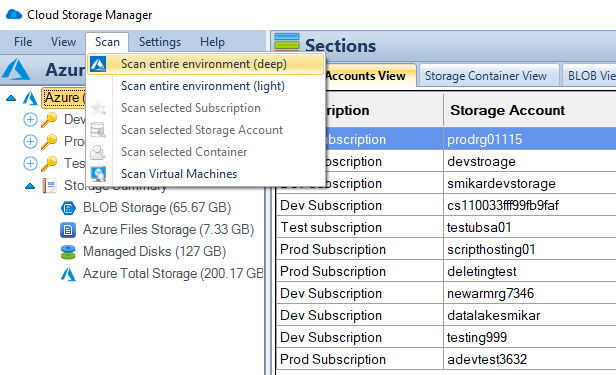Viewport: 616px width, 375px height.
Task: Select the prodrg01115 storage account cell
Action: (x=530, y=139)
